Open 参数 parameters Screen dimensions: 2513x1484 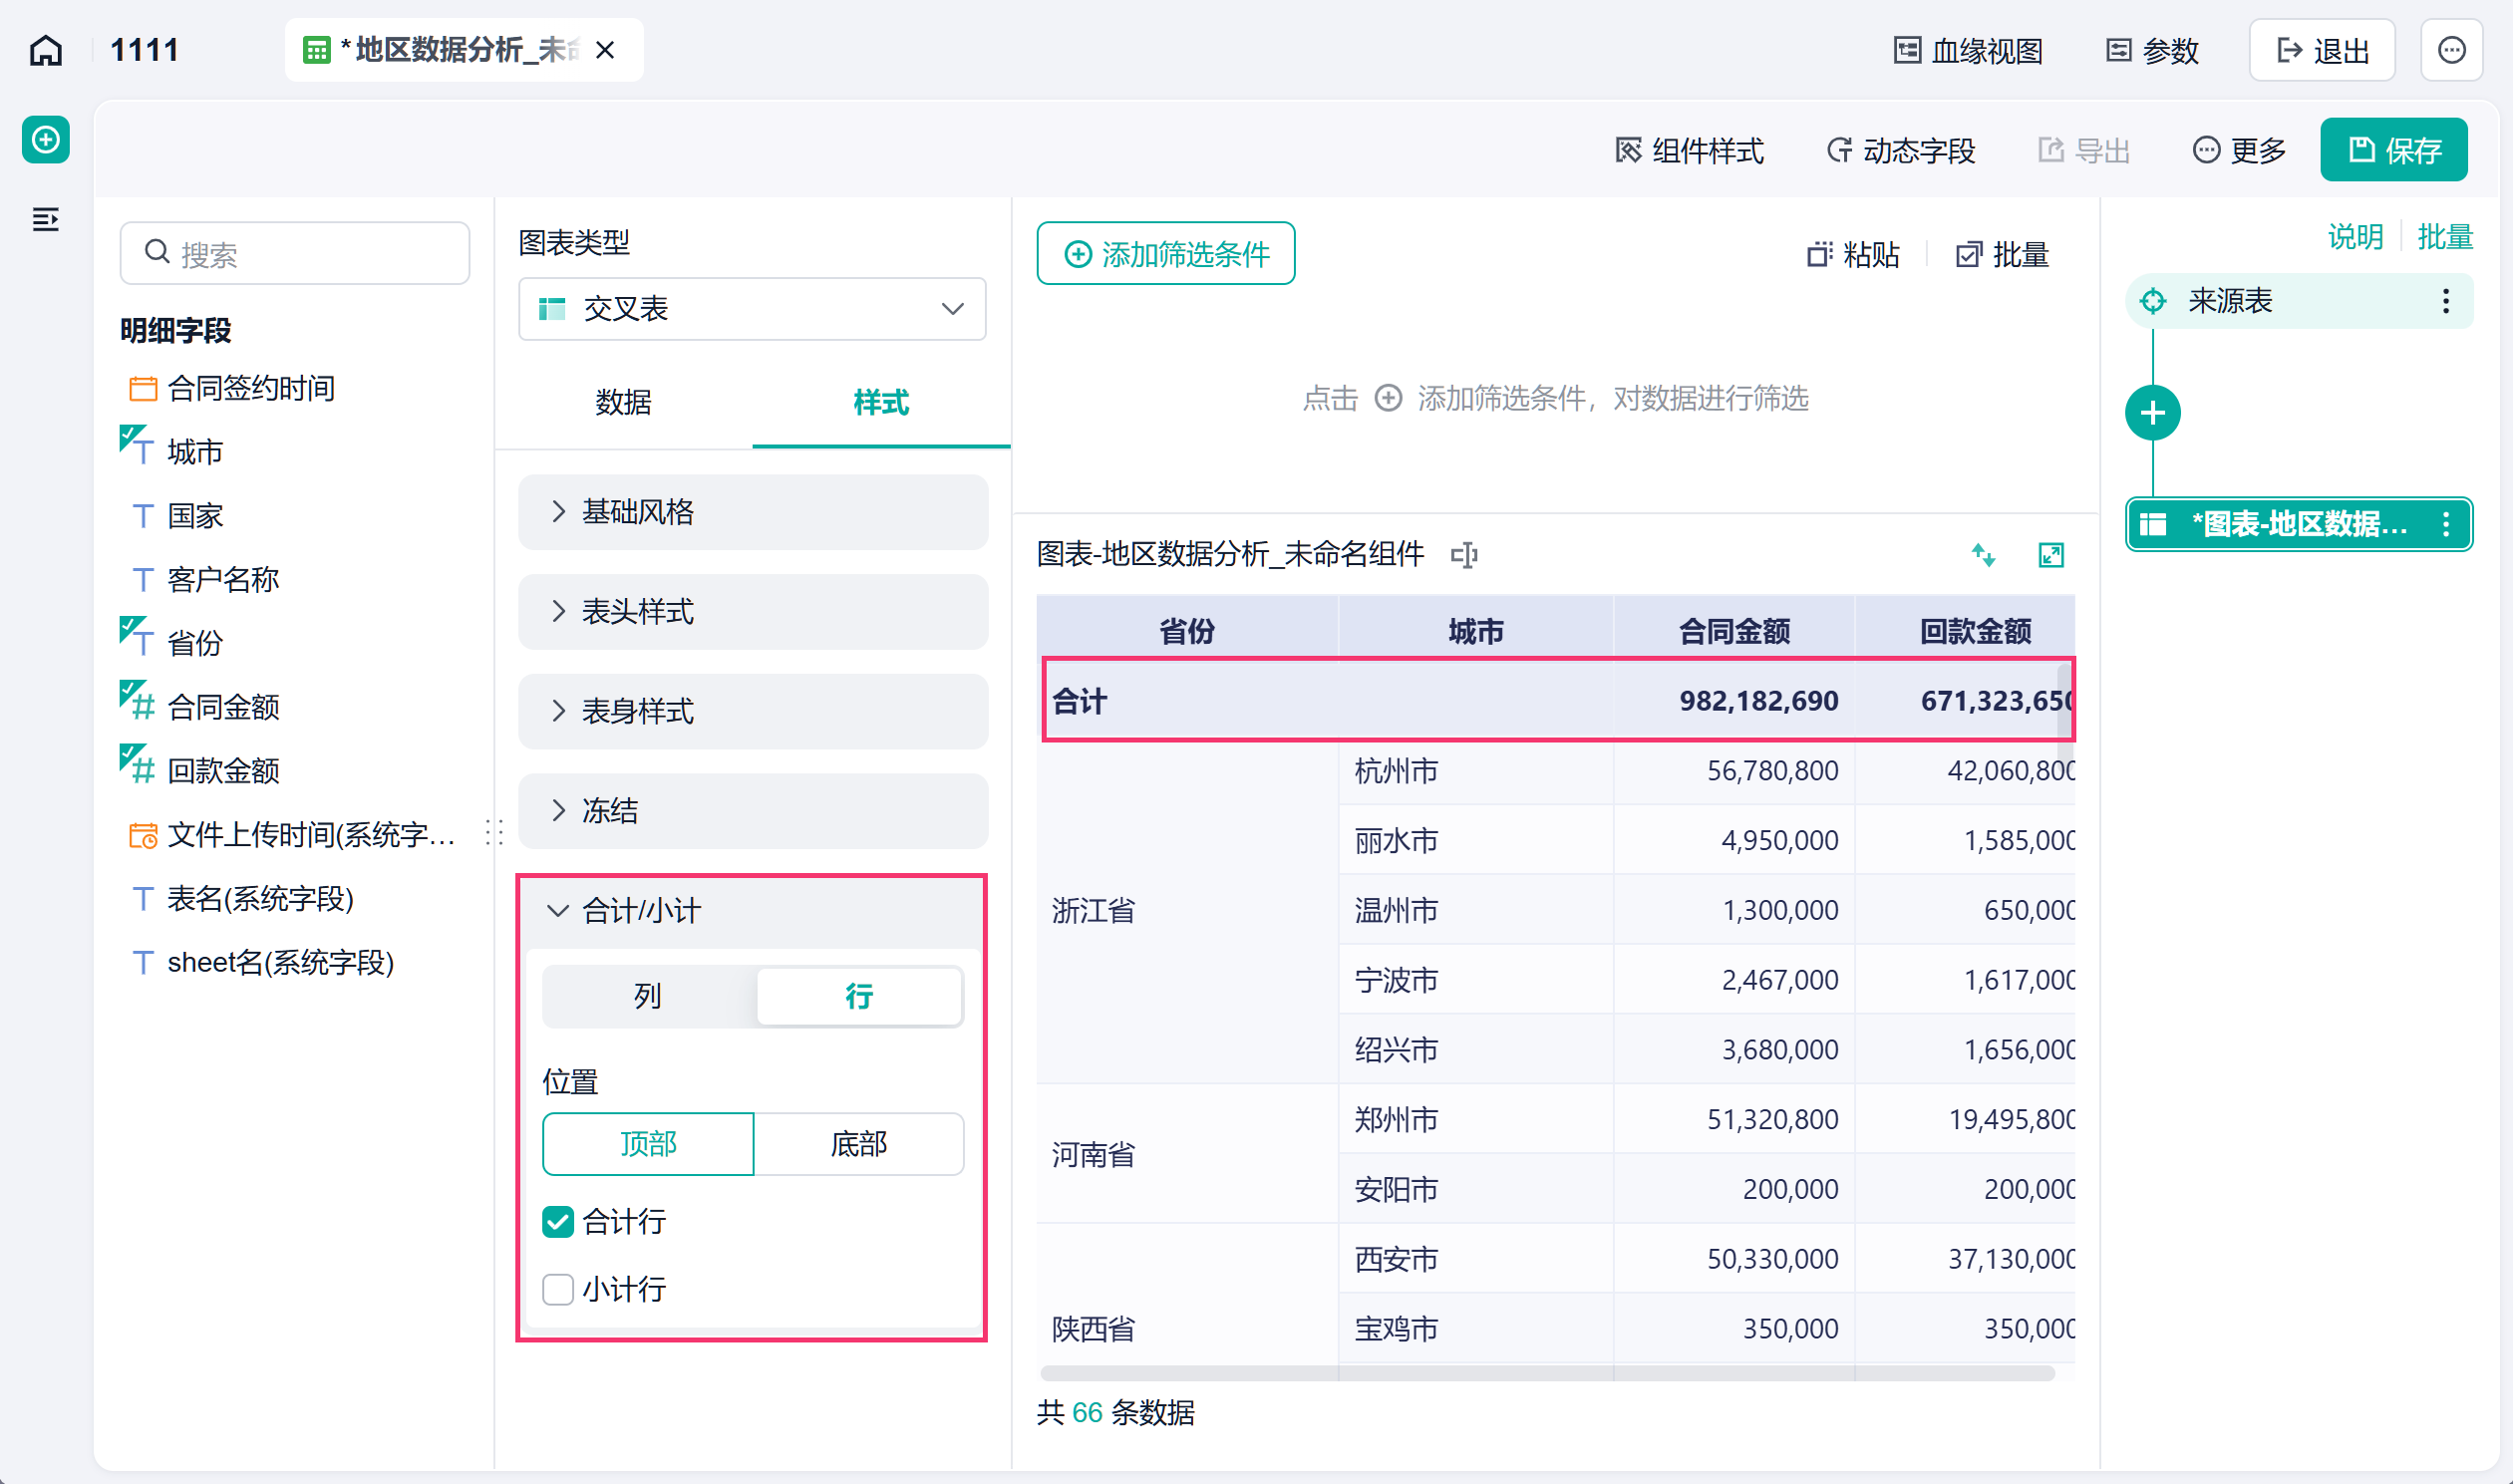pos(2152,51)
